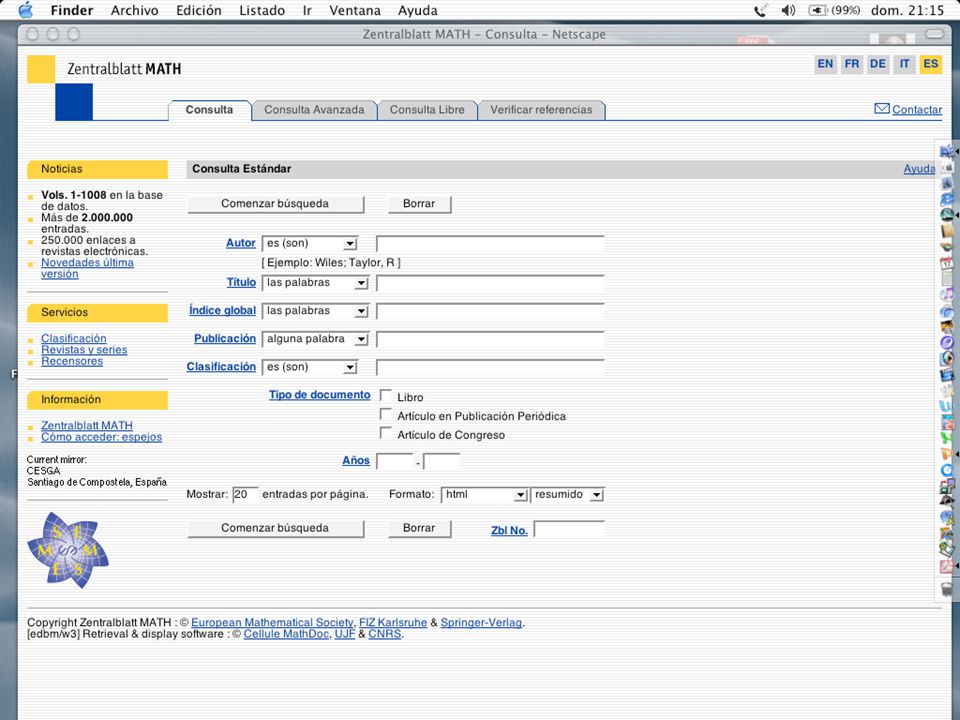Screen dimensions: 960x720
Task: Open System Preferences apple icon in Dock
Action: click(948, 167)
